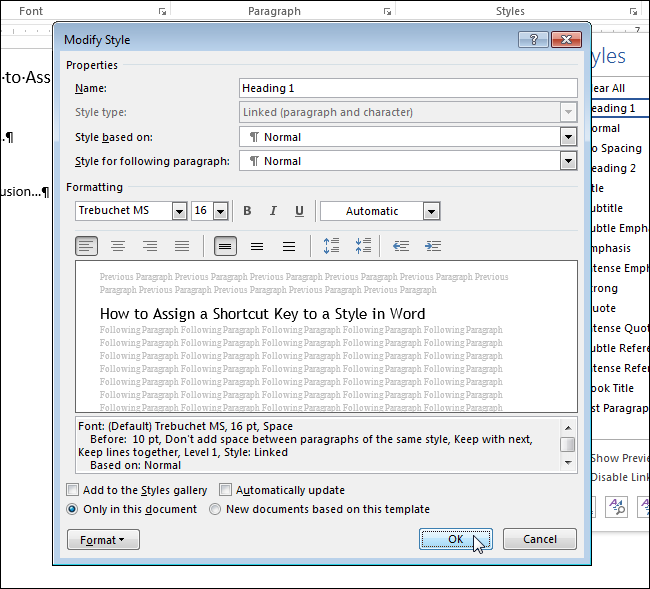Select Subtitle style in Styles pane
Viewport: 650px width, 589px height.
pos(620,208)
